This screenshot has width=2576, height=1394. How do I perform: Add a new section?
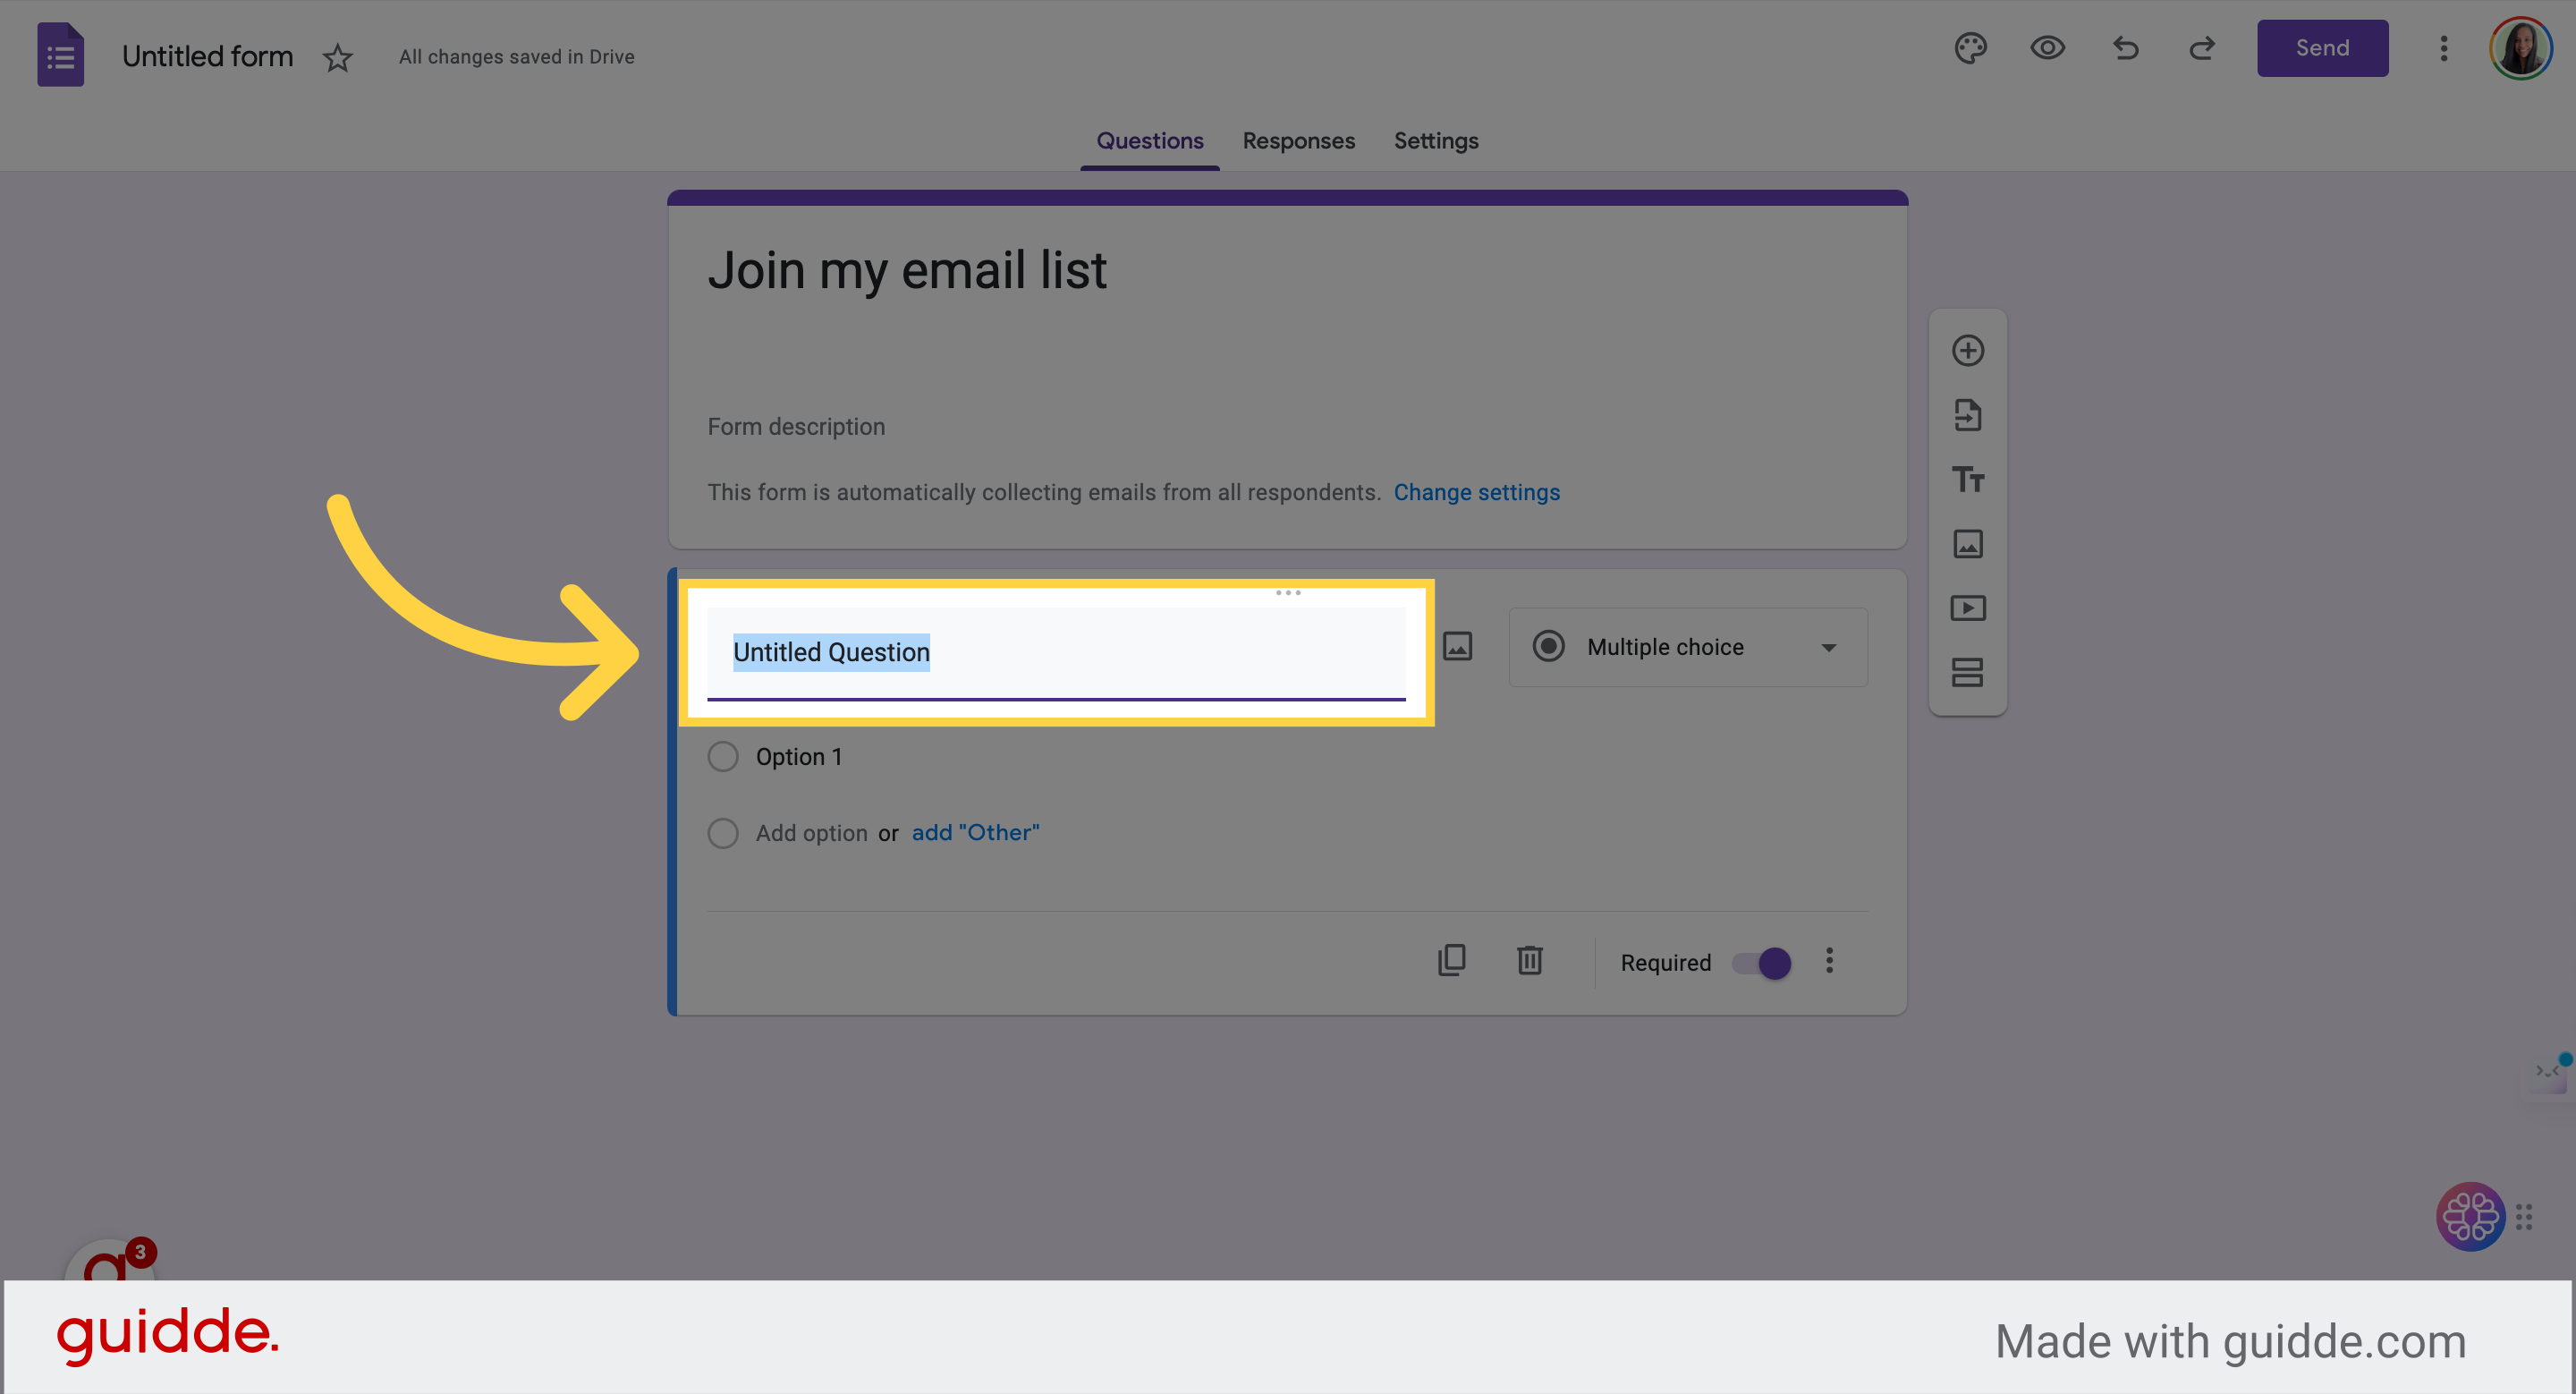pyautogui.click(x=1968, y=672)
